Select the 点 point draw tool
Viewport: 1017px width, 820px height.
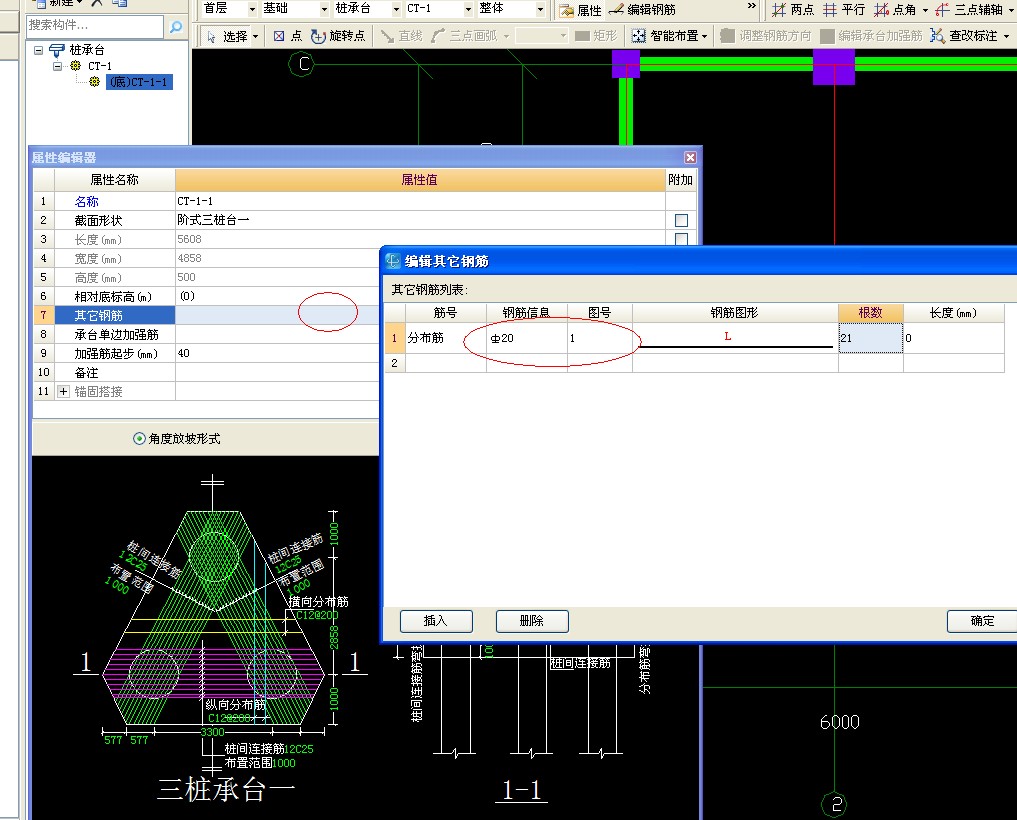[x=288, y=36]
